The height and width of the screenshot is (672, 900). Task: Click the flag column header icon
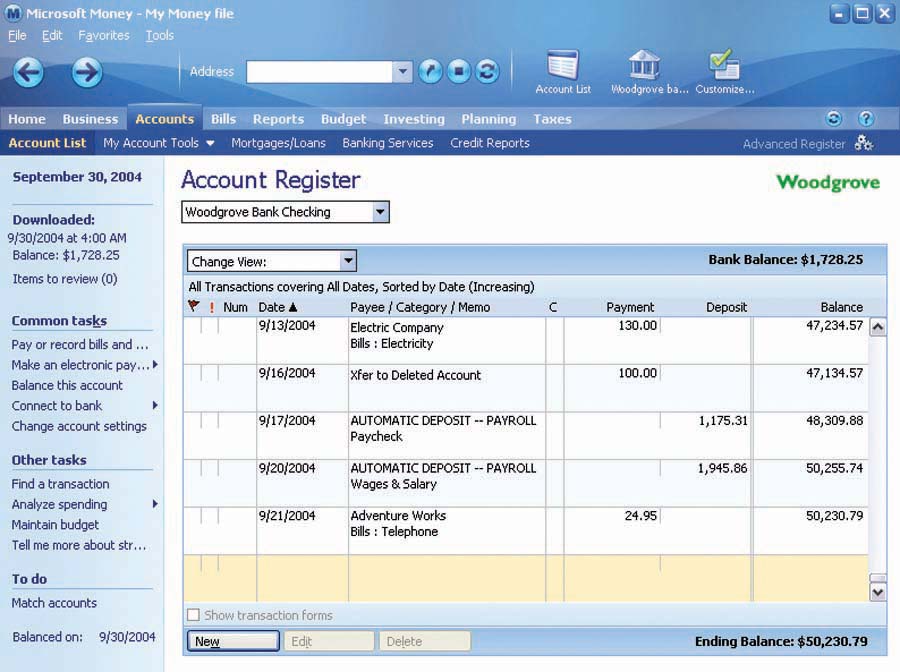point(193,306)
